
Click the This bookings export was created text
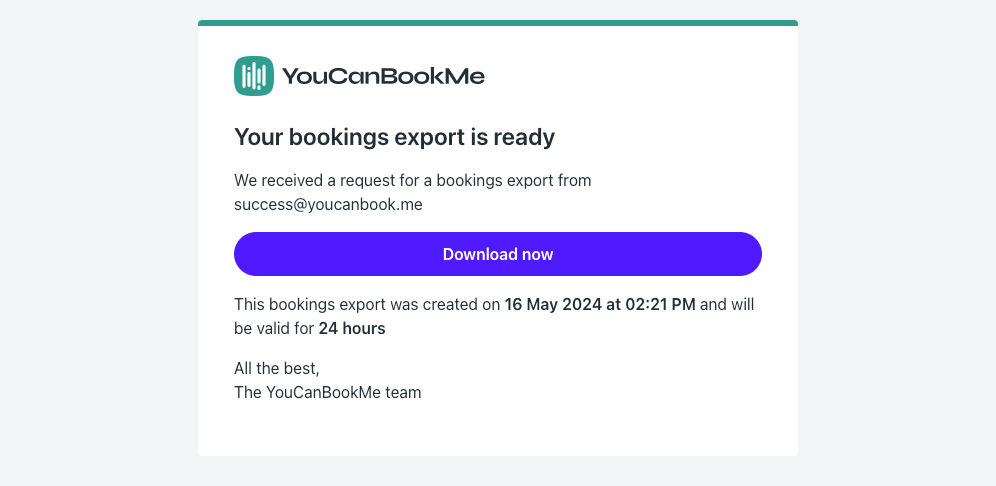pyautogui.click(x=358, y=304)
